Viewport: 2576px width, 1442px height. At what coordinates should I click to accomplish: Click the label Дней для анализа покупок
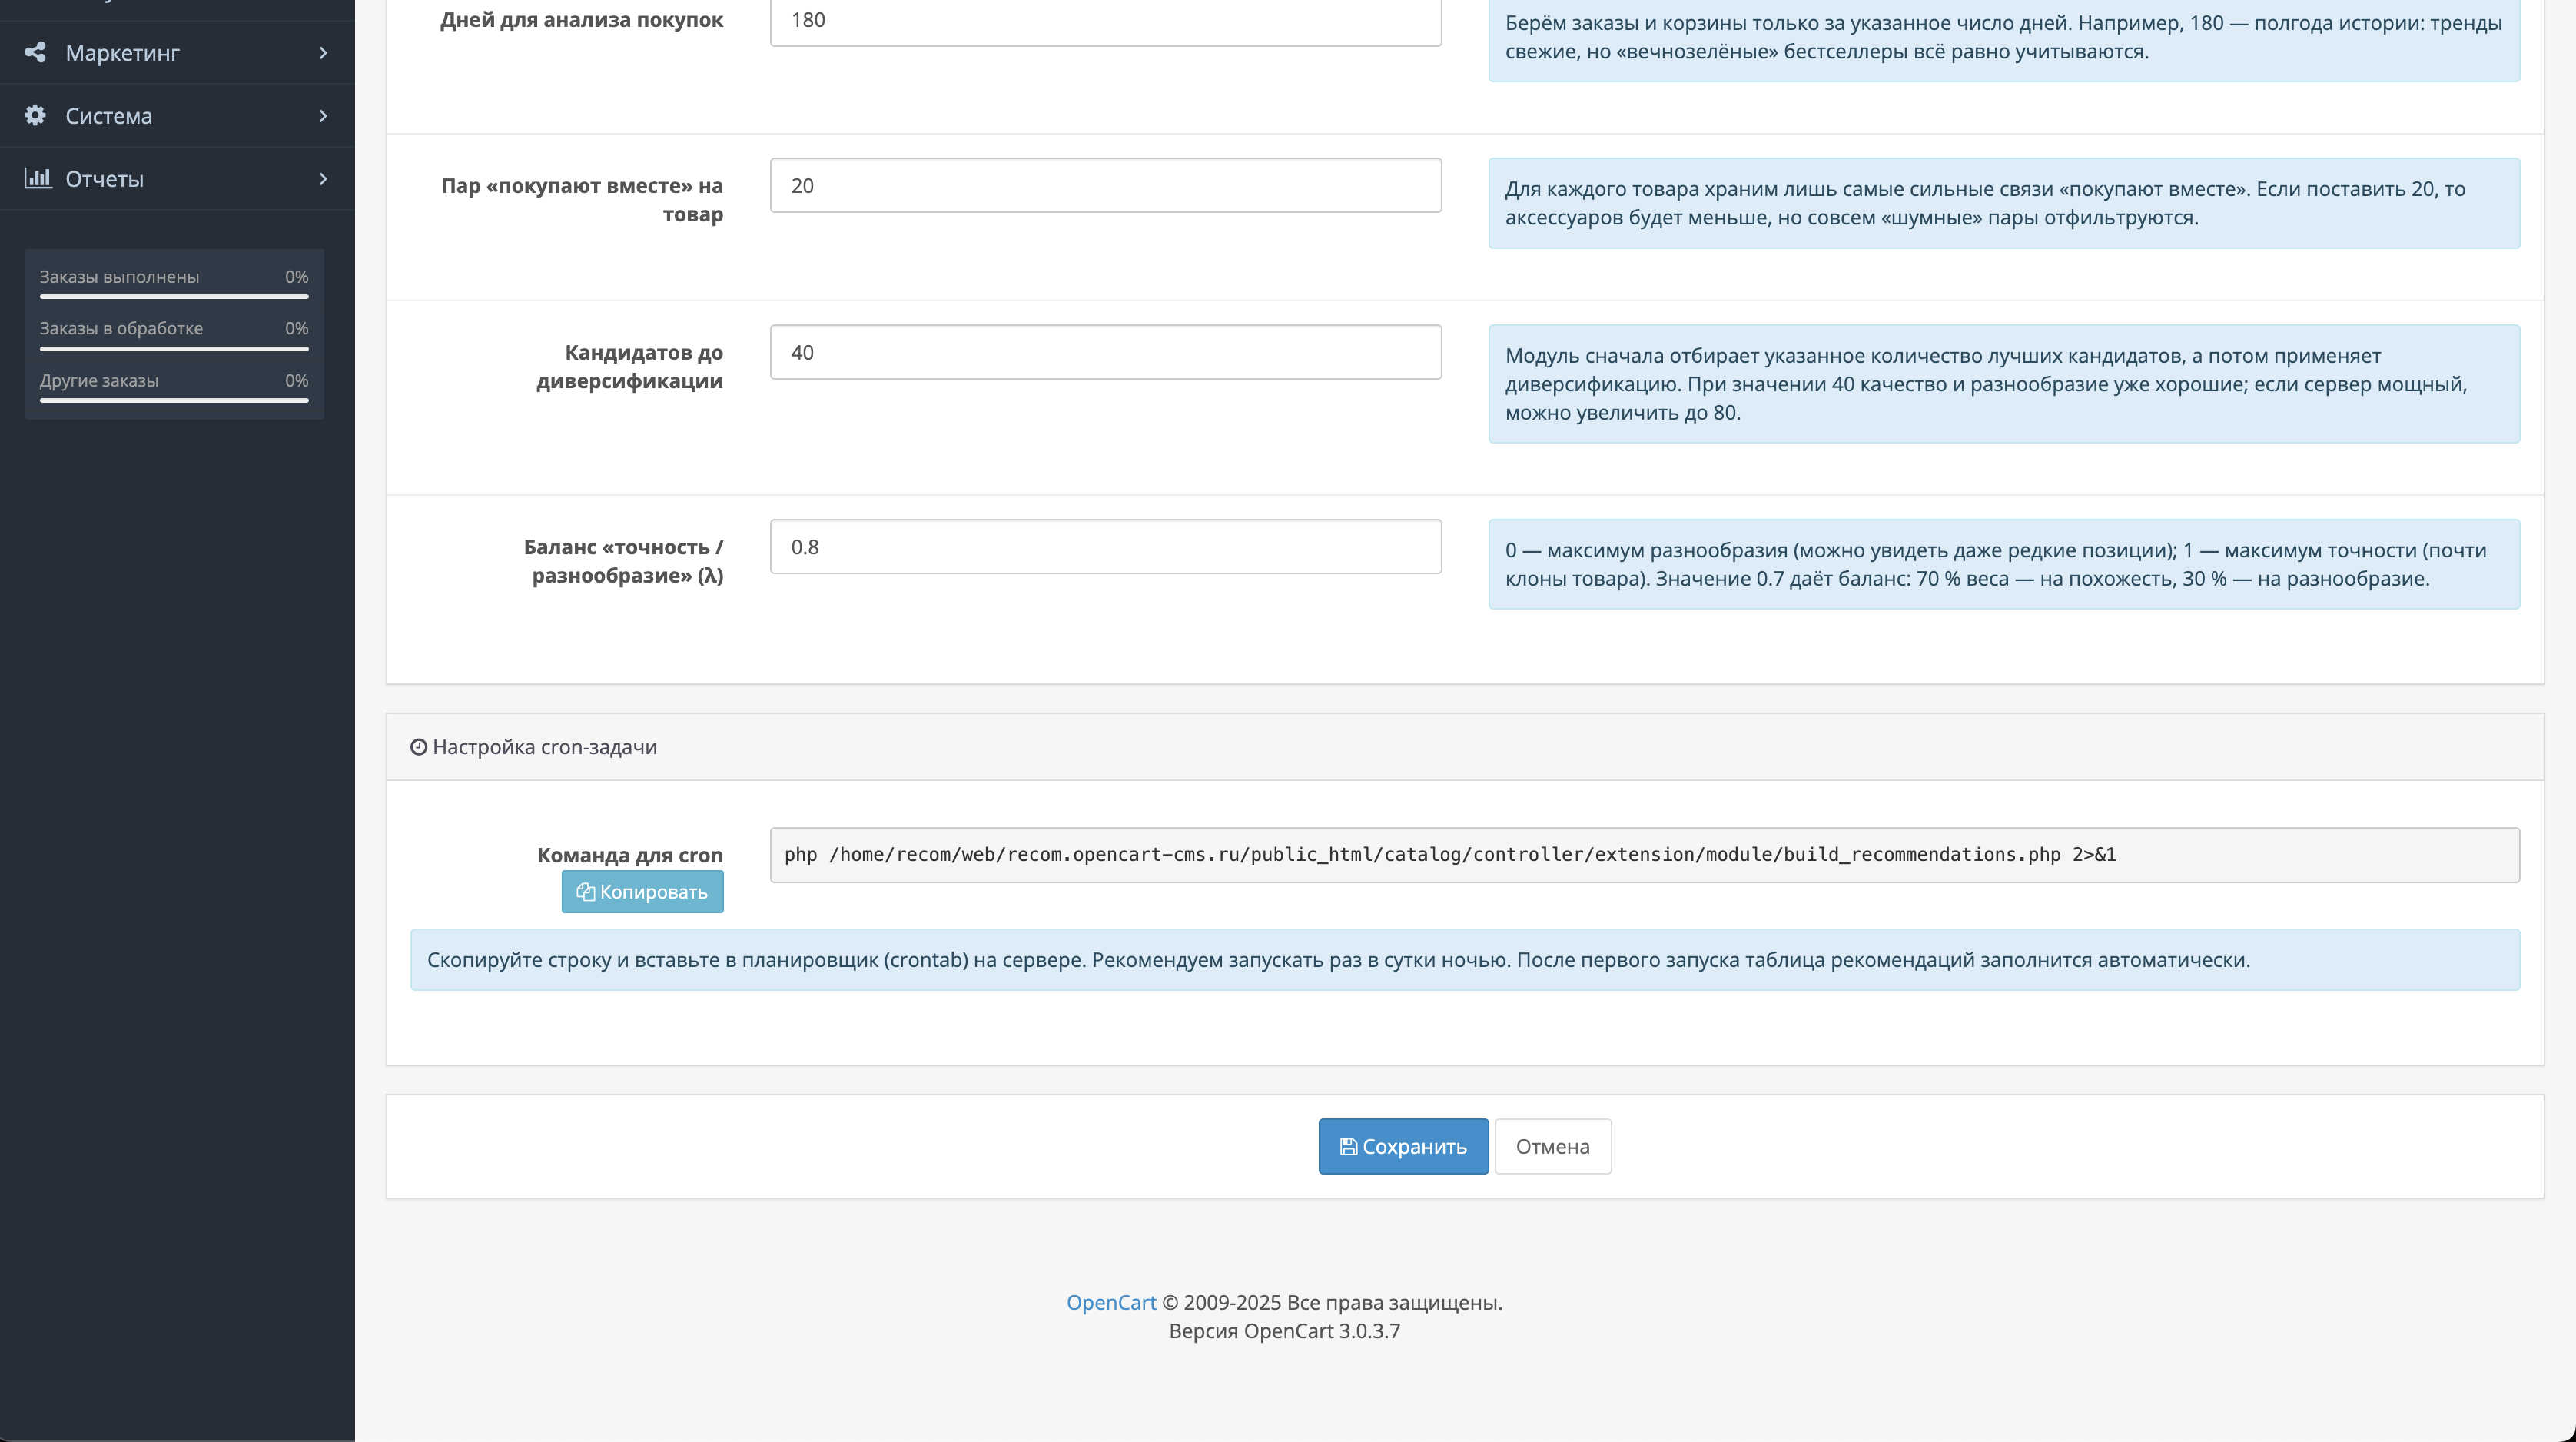581,20
